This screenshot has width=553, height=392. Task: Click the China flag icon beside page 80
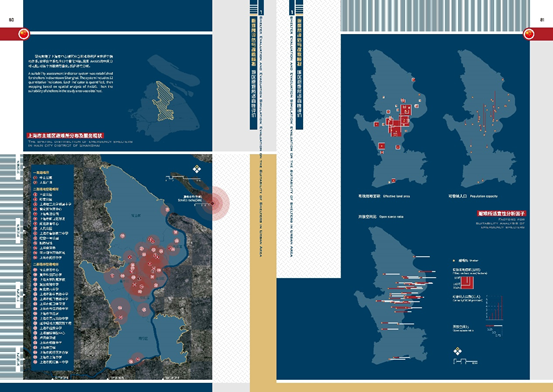pos(24,34)
